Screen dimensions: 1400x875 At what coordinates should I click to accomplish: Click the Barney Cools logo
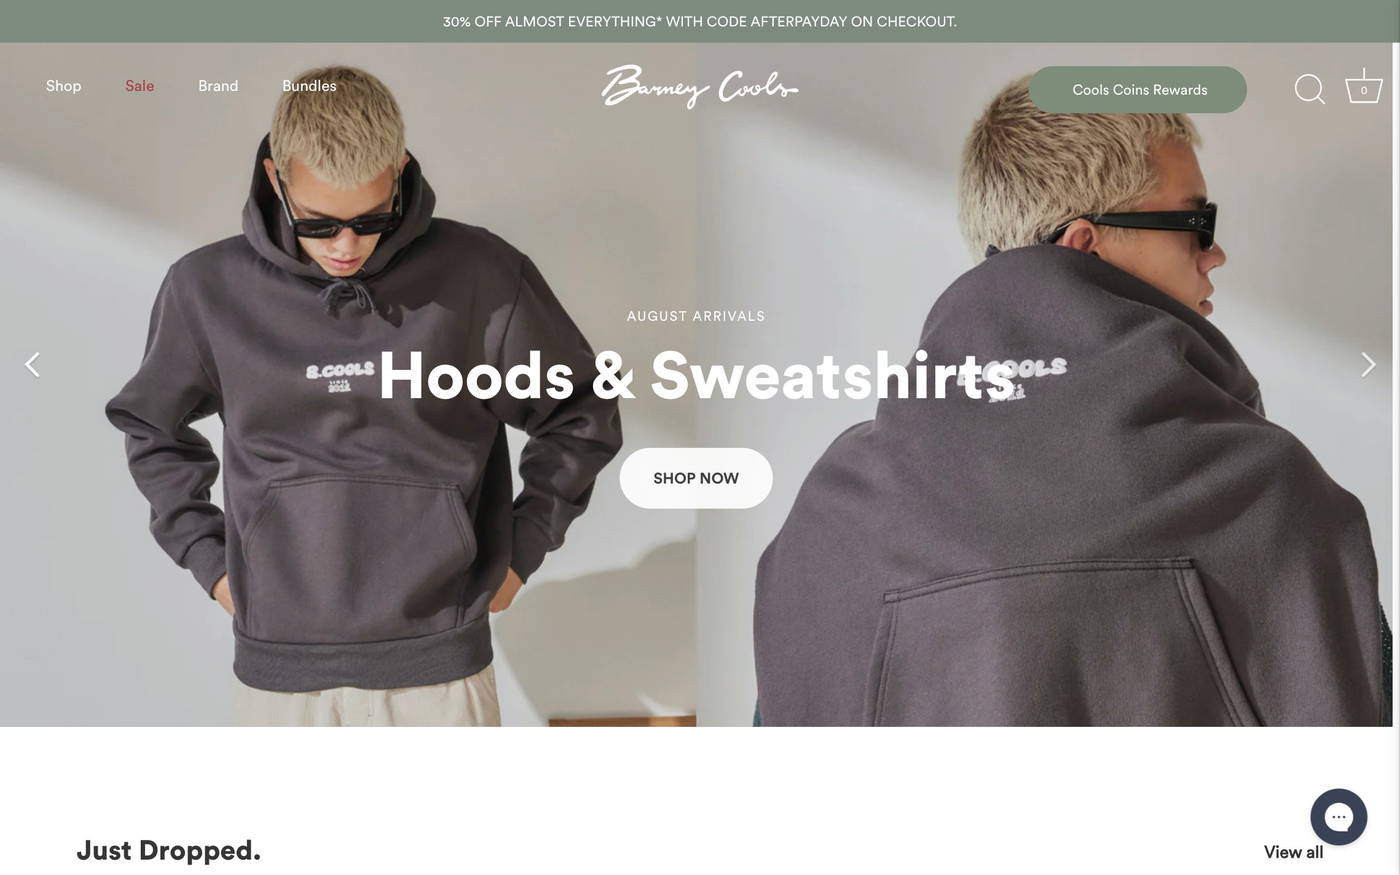[700, 87]
